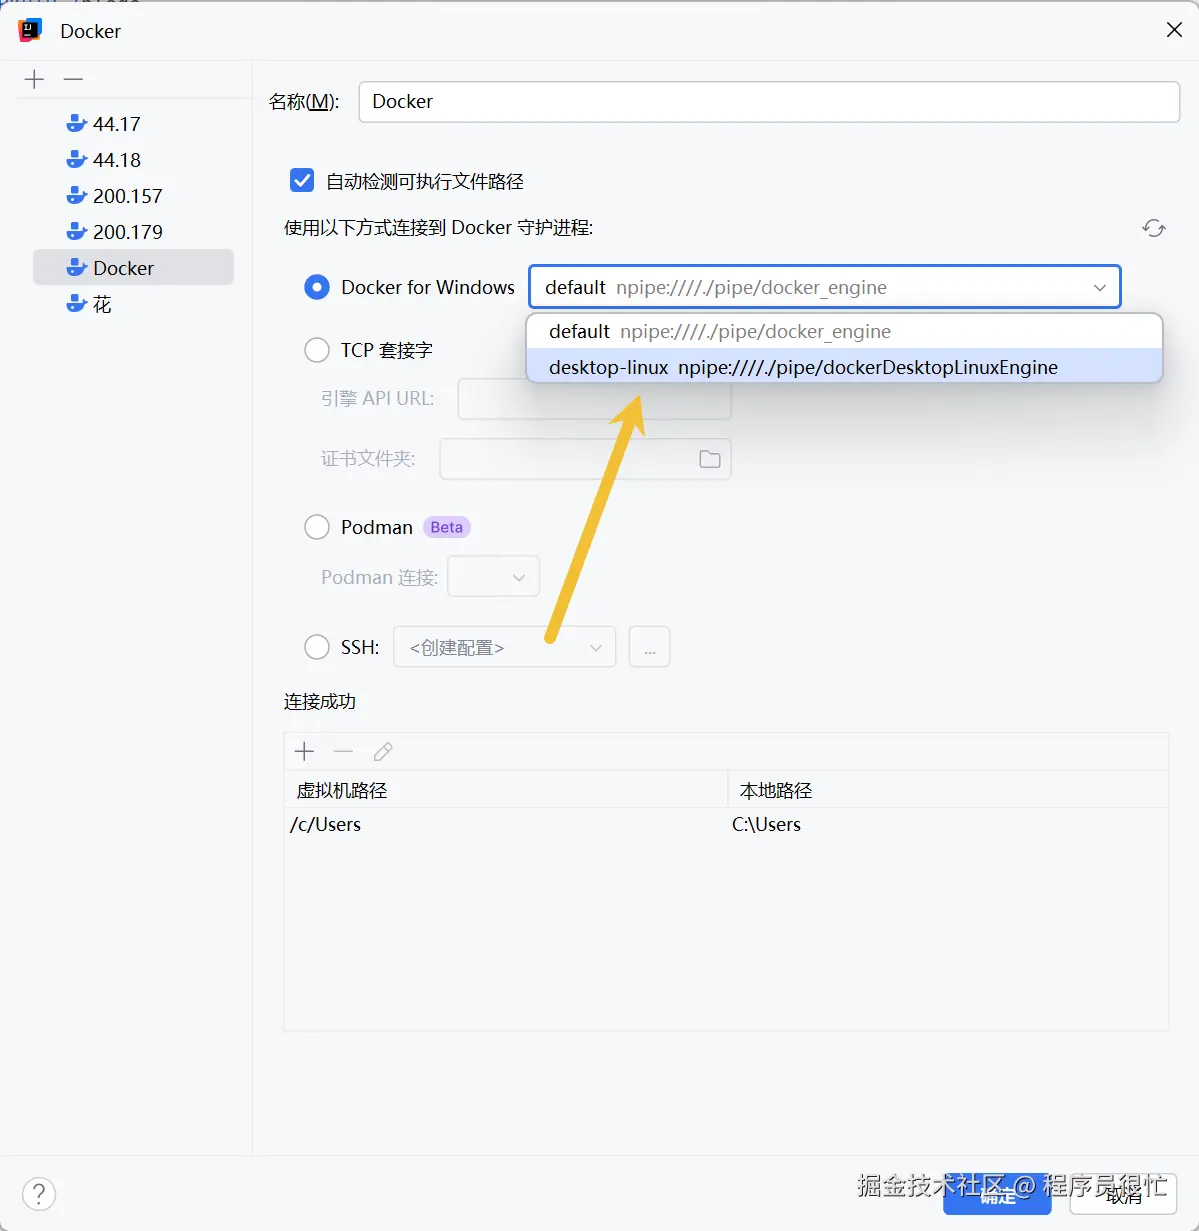This screenshot has height=1231, width=1199.
Task: Click the 名称 name input field
Action: click(769, 102)
